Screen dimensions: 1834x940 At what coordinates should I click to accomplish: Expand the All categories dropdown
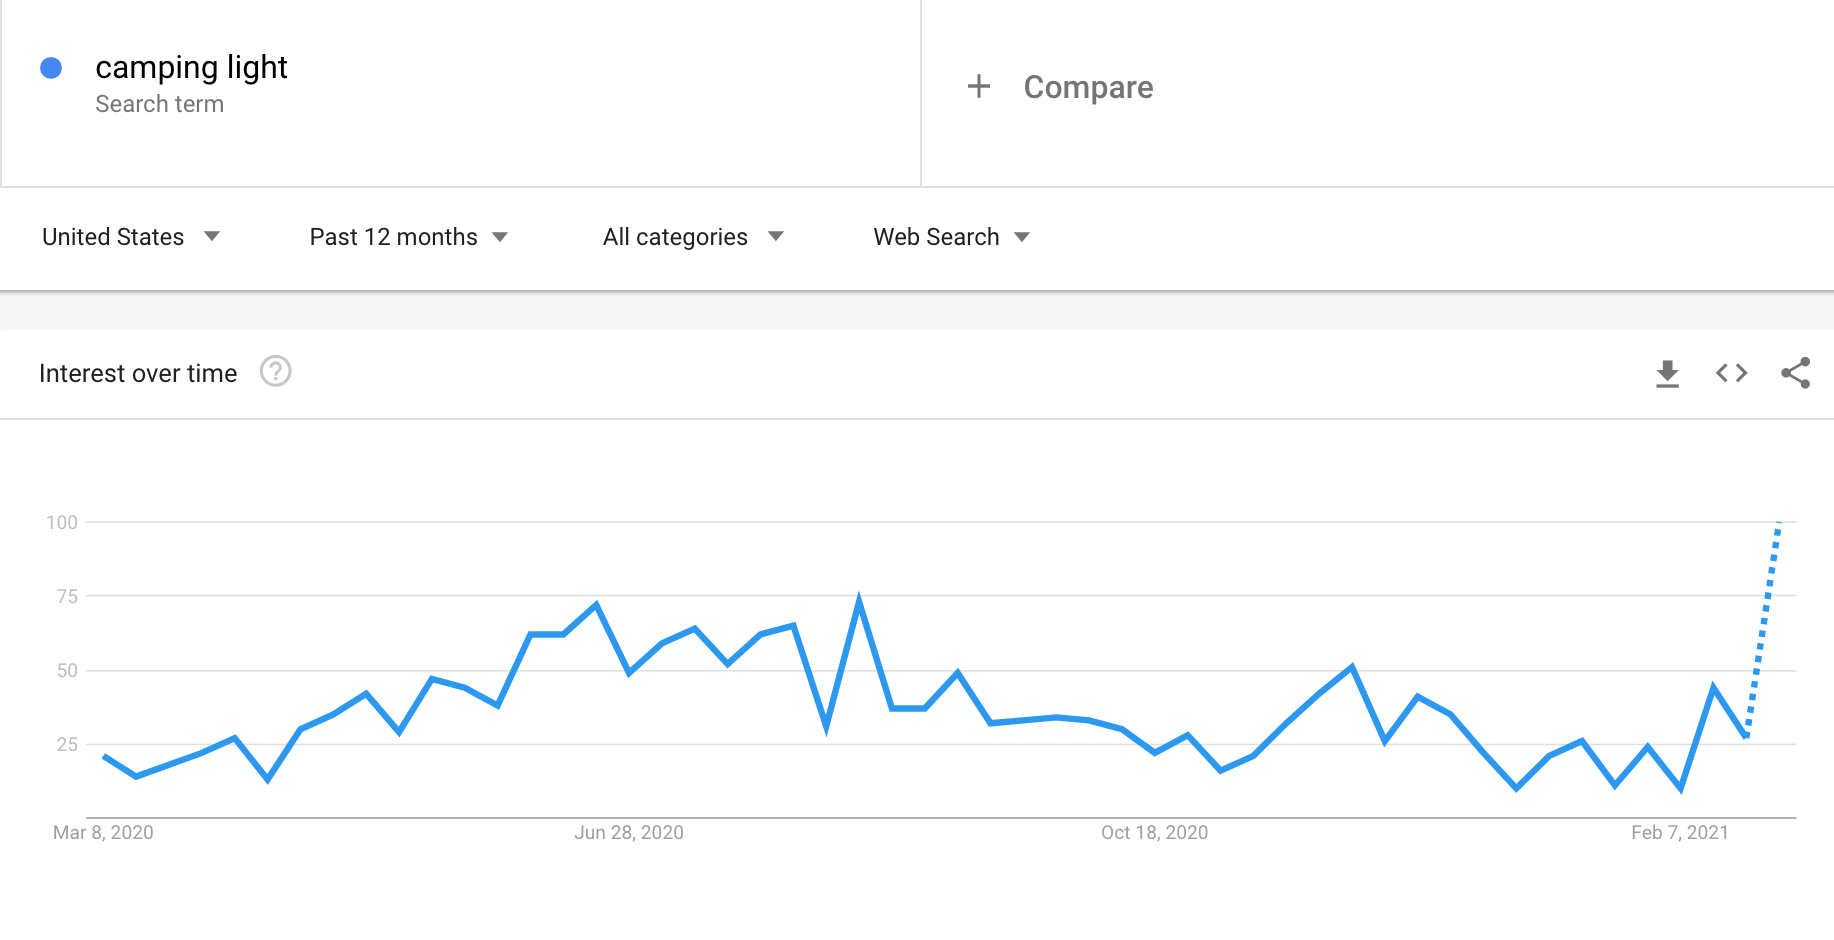[x=692, y=237]
